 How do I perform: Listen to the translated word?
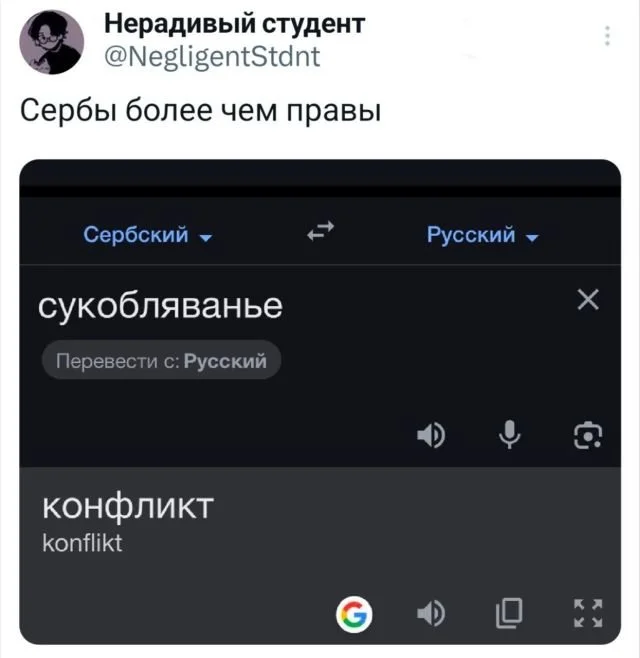click(431, 613)
